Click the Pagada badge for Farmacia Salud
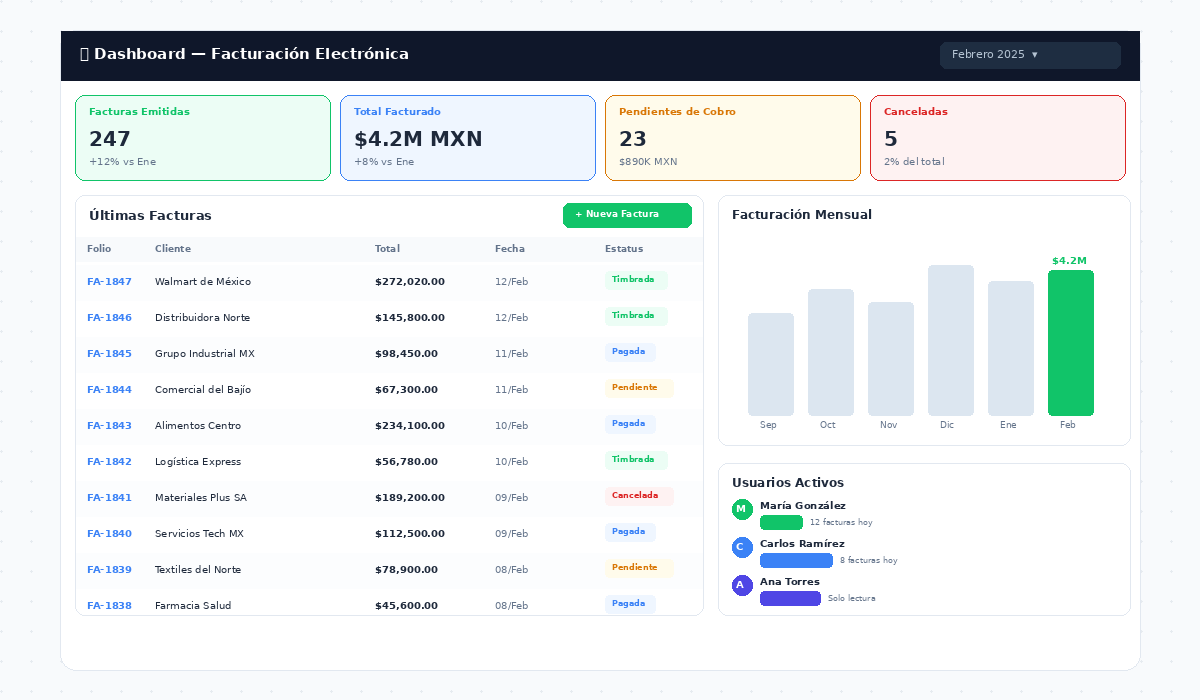 tap(630, 604)
